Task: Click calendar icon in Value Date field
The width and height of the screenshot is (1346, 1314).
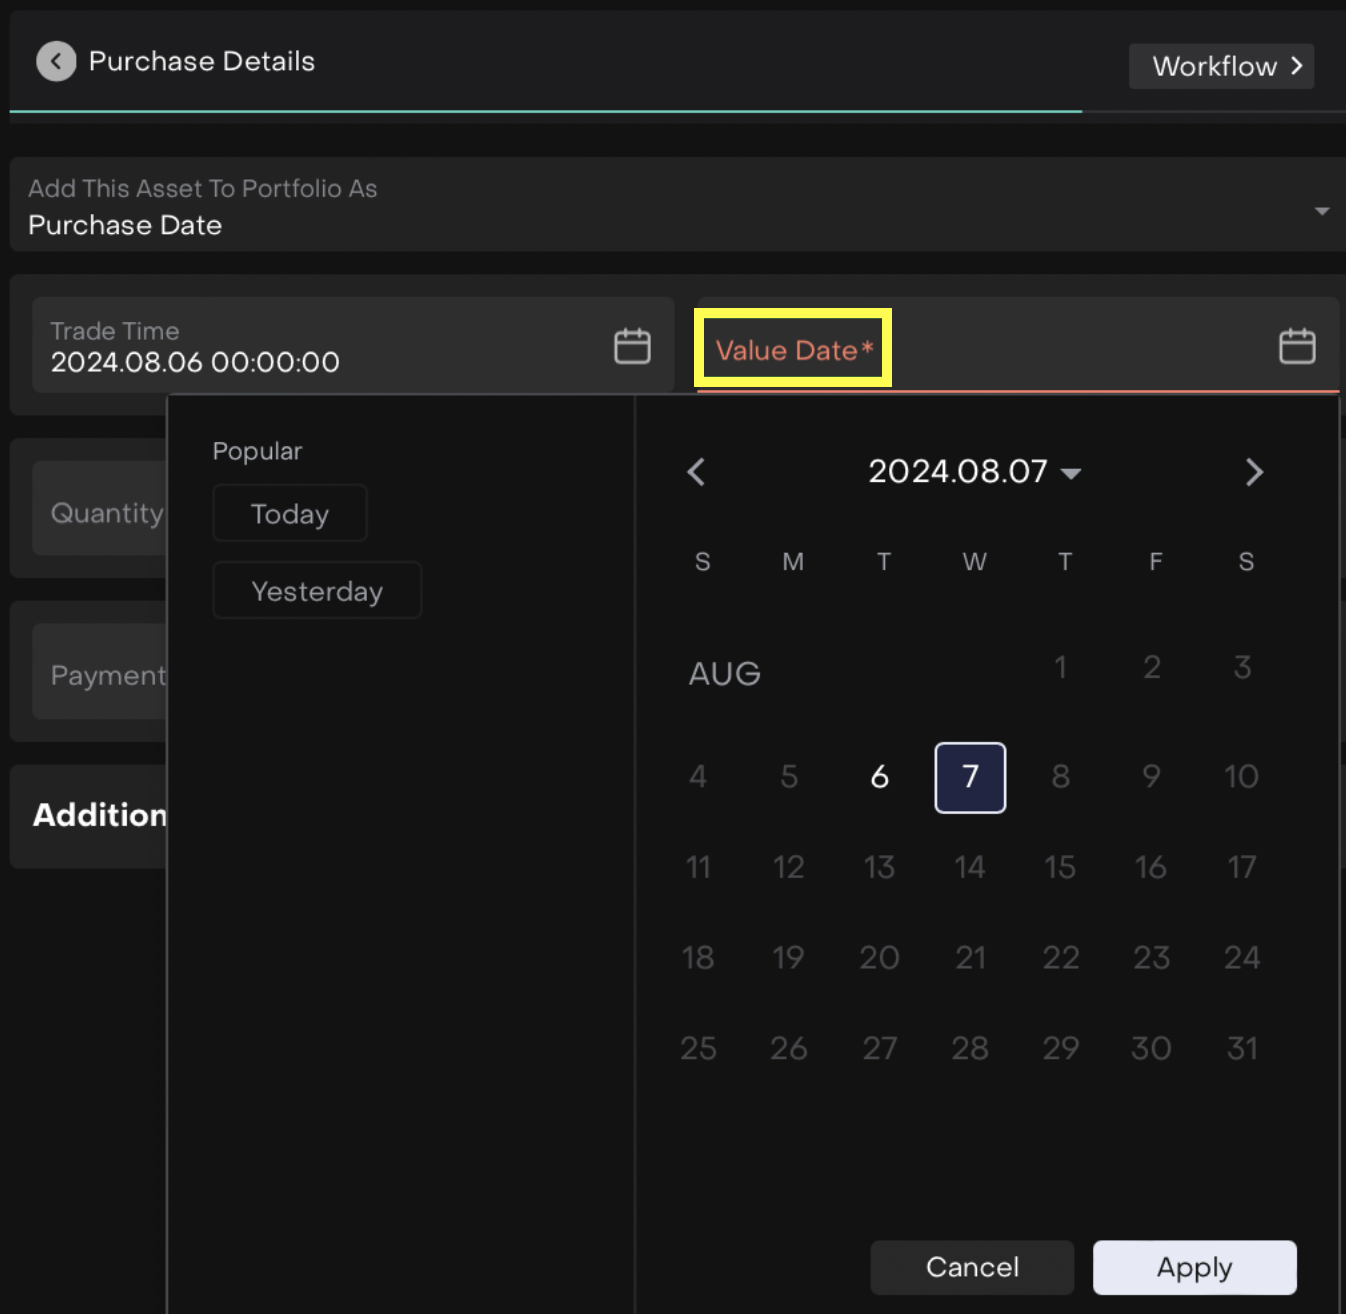Action: click(x=1297, y=346)
